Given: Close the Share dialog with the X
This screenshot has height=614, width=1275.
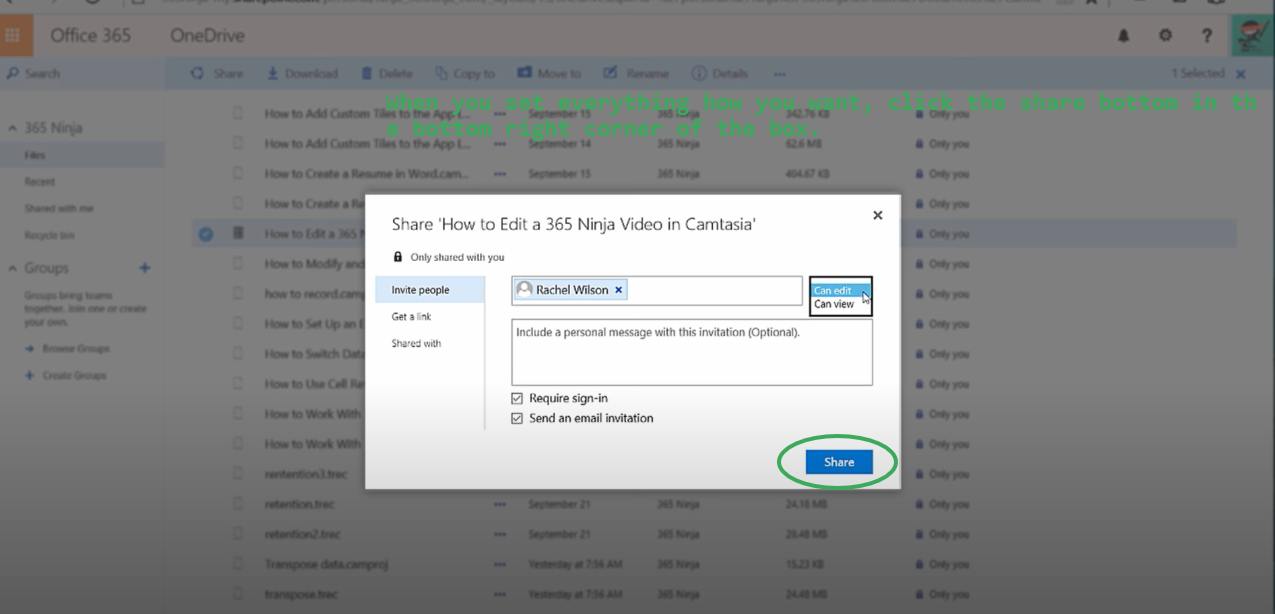Looking at the screenshot, I should coord(878,215).
